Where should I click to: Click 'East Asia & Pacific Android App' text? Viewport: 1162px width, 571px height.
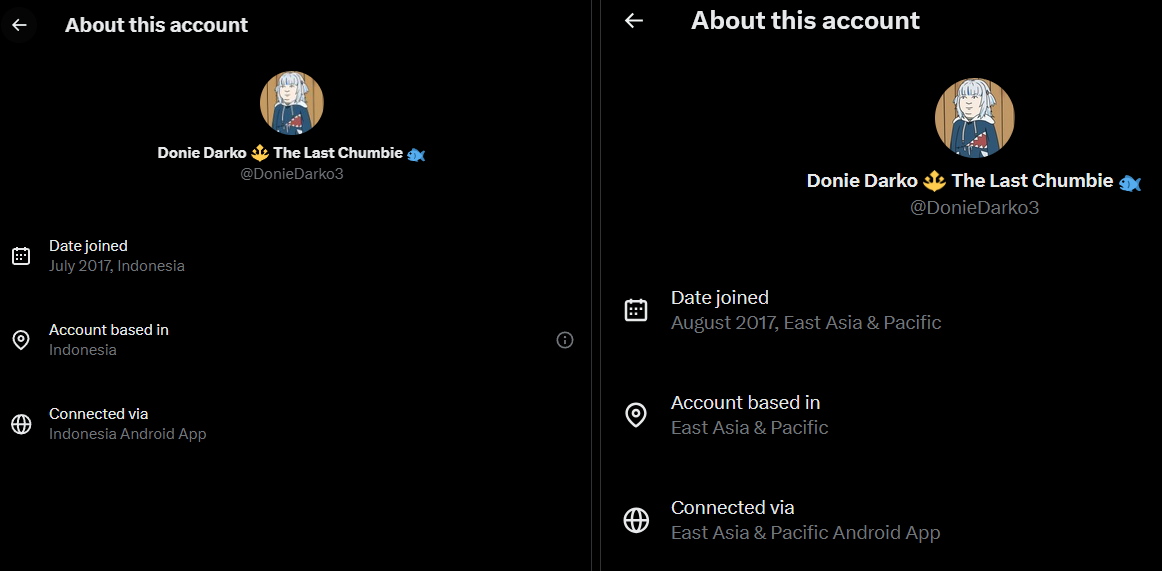(x=806, y=532)
